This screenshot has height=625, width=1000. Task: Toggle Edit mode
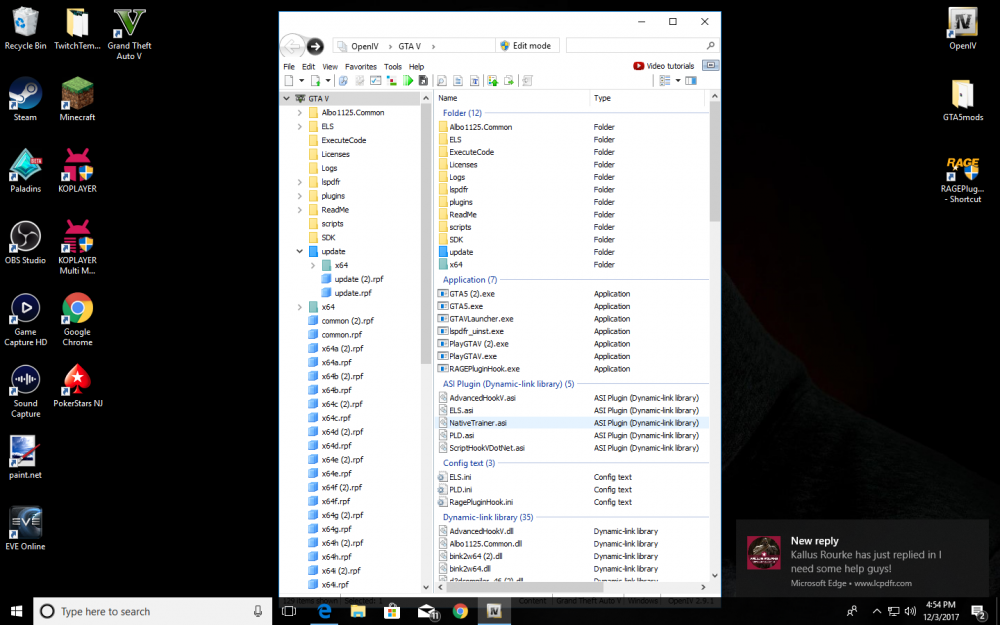coord(526,46)
